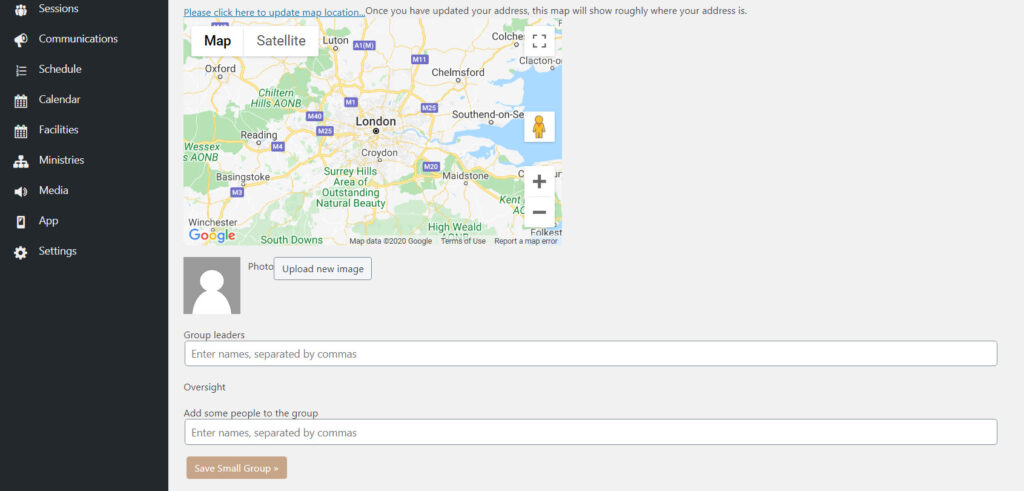Focus the Group leaders names field

tap(590, 354)
